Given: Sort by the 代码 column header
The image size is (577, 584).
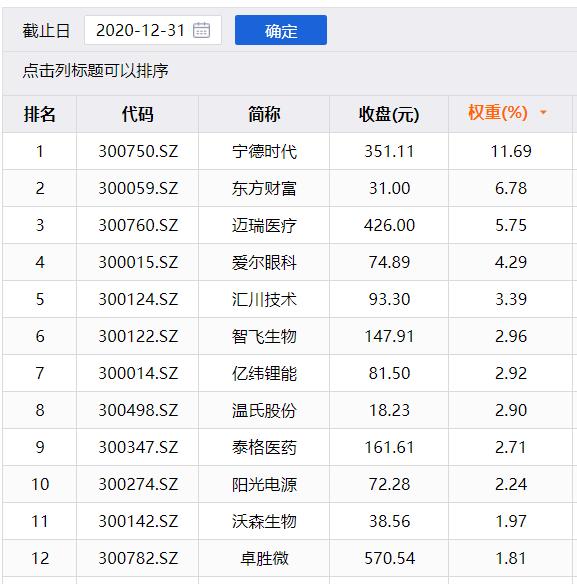Looking at the screenshot, I should (x=137, y=114).
